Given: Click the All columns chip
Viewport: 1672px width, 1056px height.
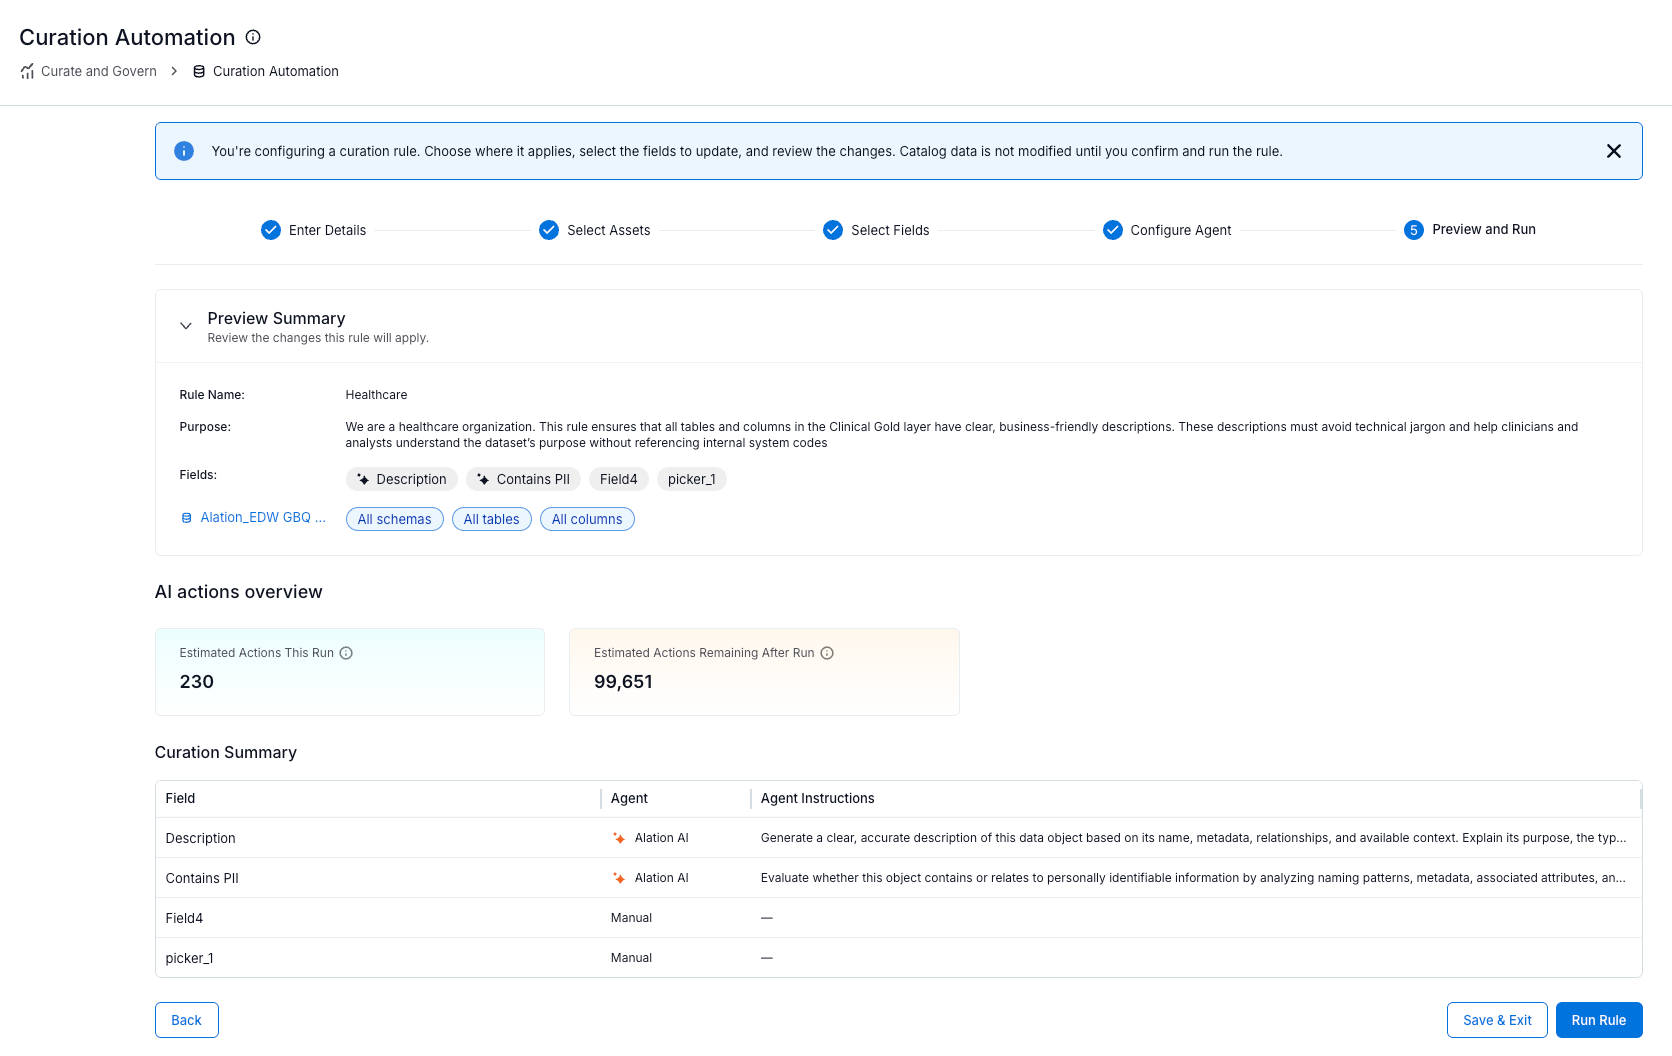Looking at the screenshot, I should pyautogui.click(x=587, y=519).
